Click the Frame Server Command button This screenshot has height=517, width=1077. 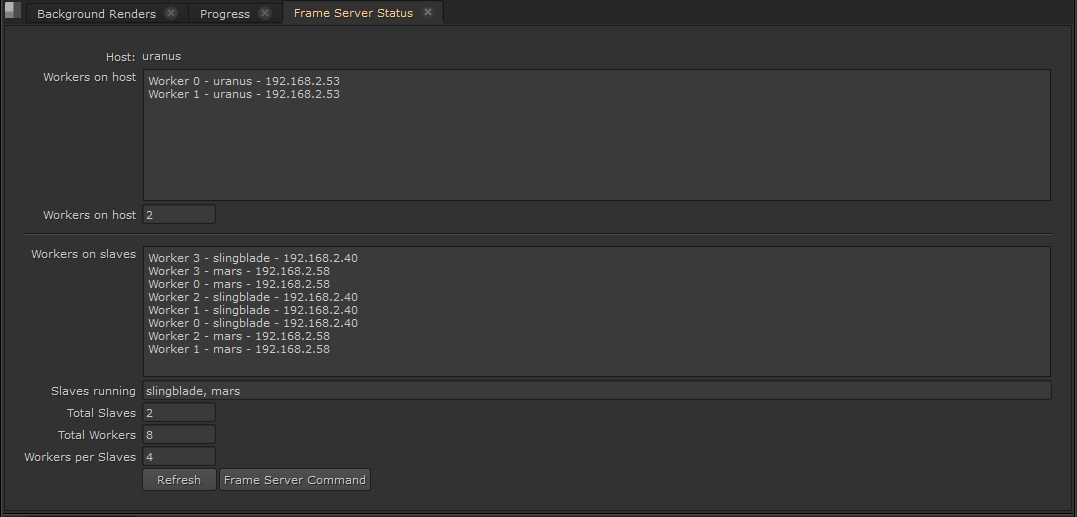[295, 480]
